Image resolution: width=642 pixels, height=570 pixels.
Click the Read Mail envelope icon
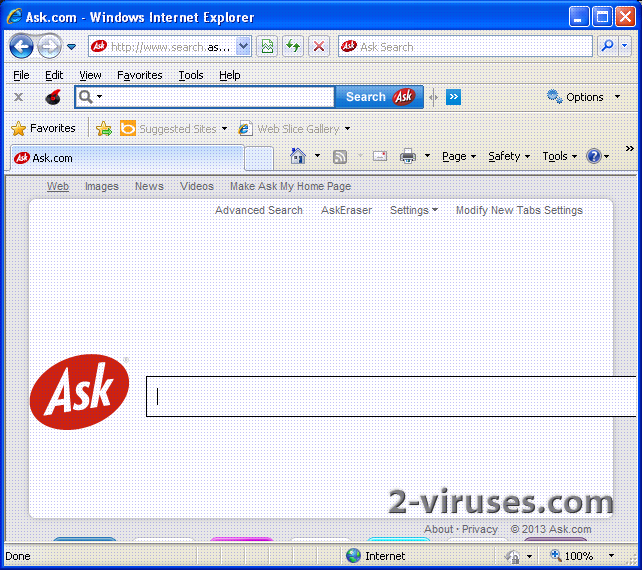(380, 156)
